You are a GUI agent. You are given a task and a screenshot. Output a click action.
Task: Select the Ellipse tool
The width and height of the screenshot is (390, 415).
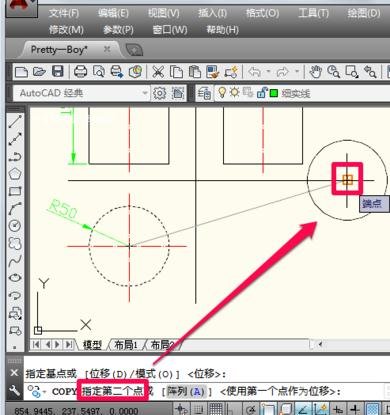[x=15, y=278]
